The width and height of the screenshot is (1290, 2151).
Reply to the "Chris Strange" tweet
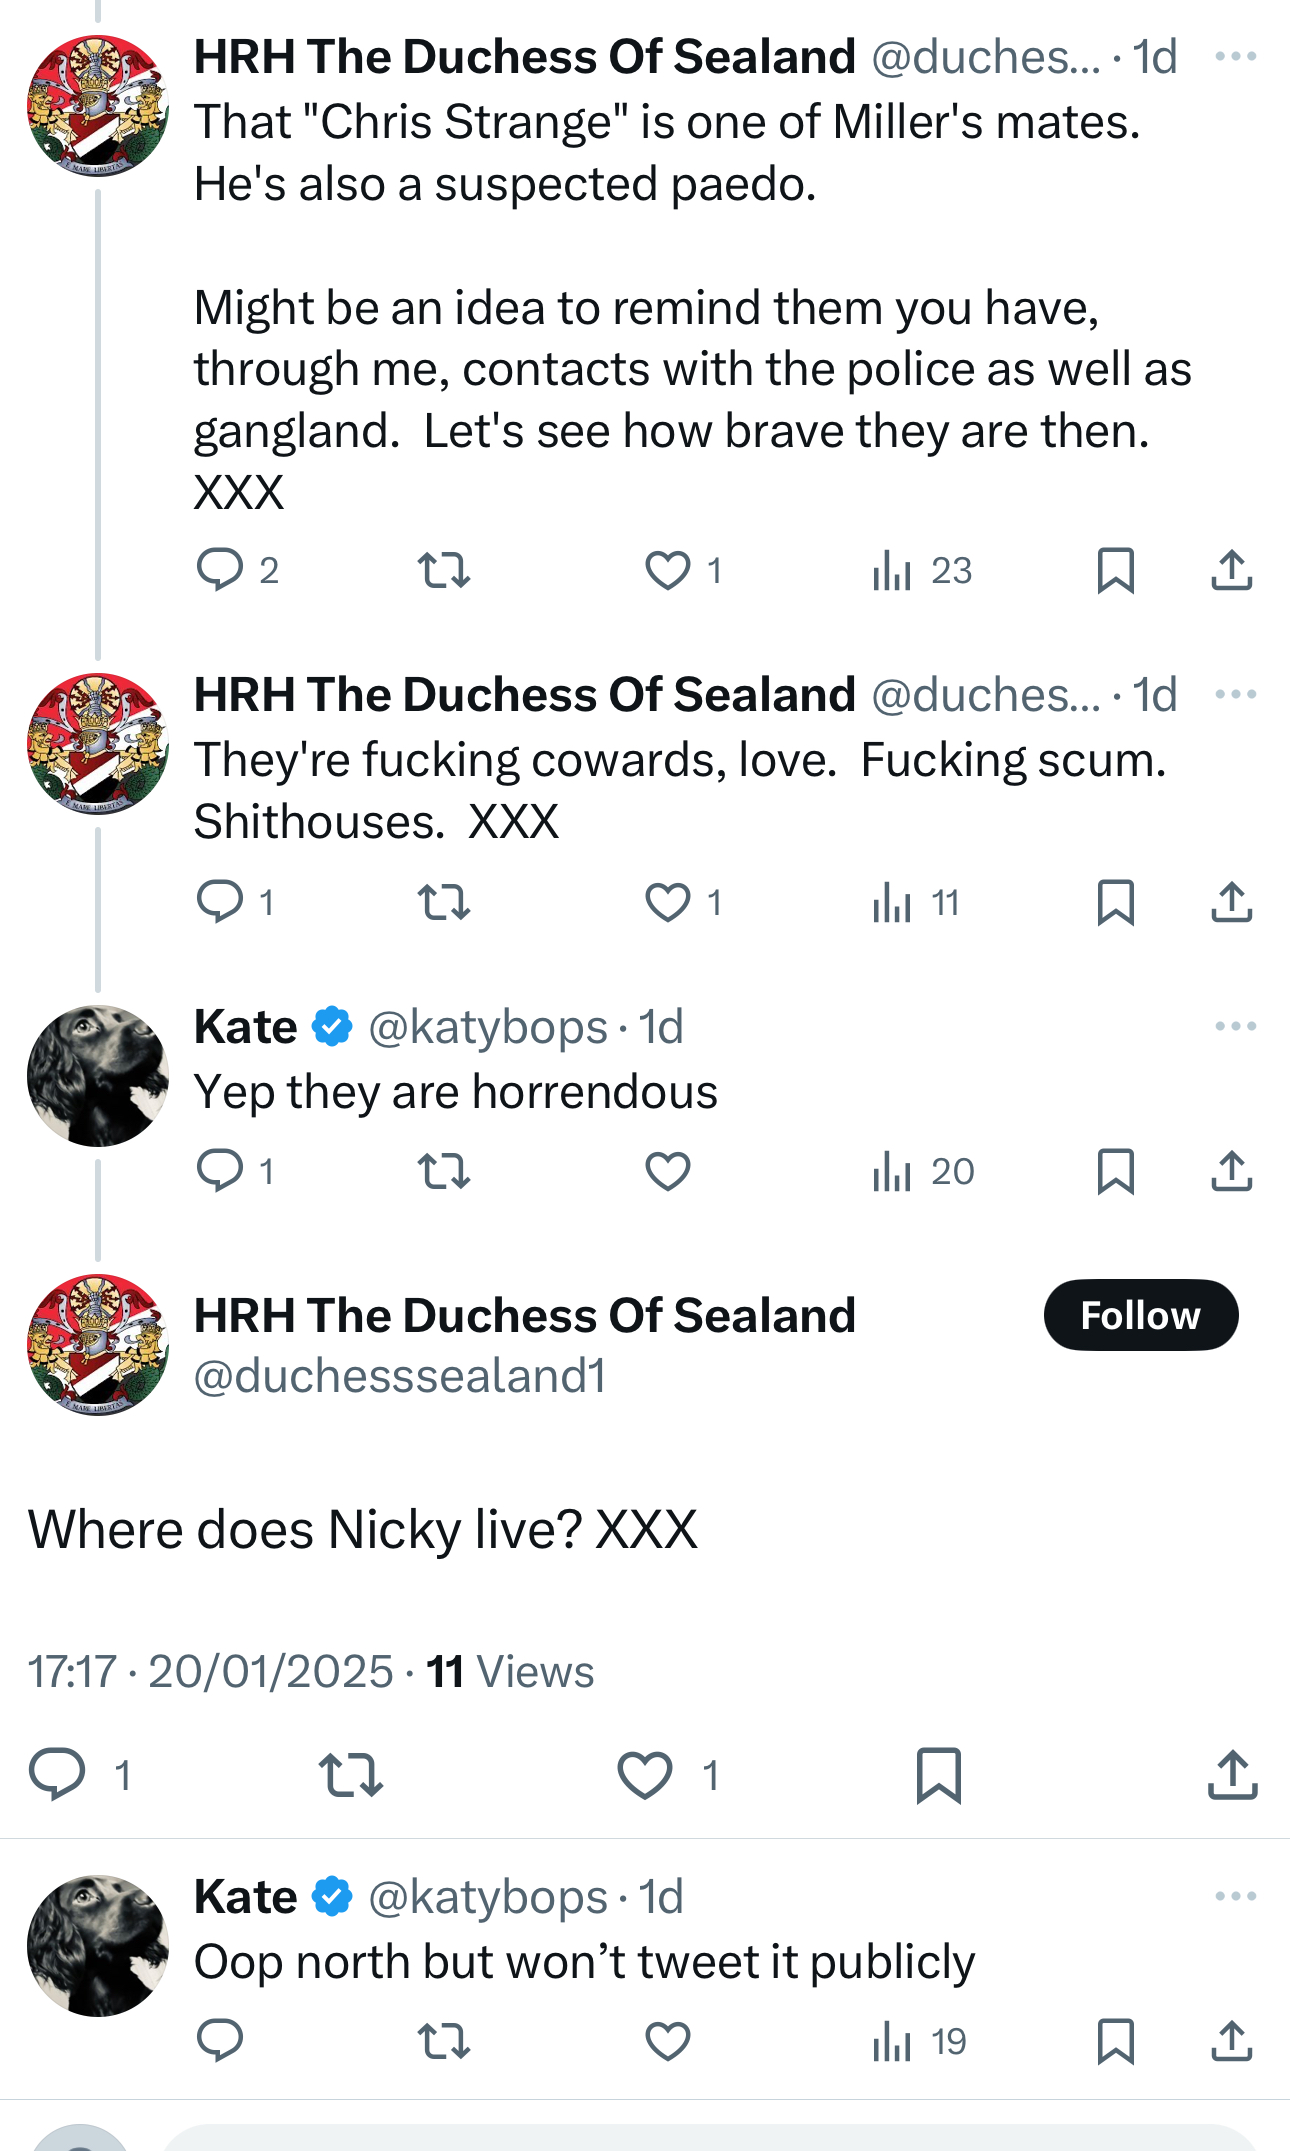click(220, 570)
